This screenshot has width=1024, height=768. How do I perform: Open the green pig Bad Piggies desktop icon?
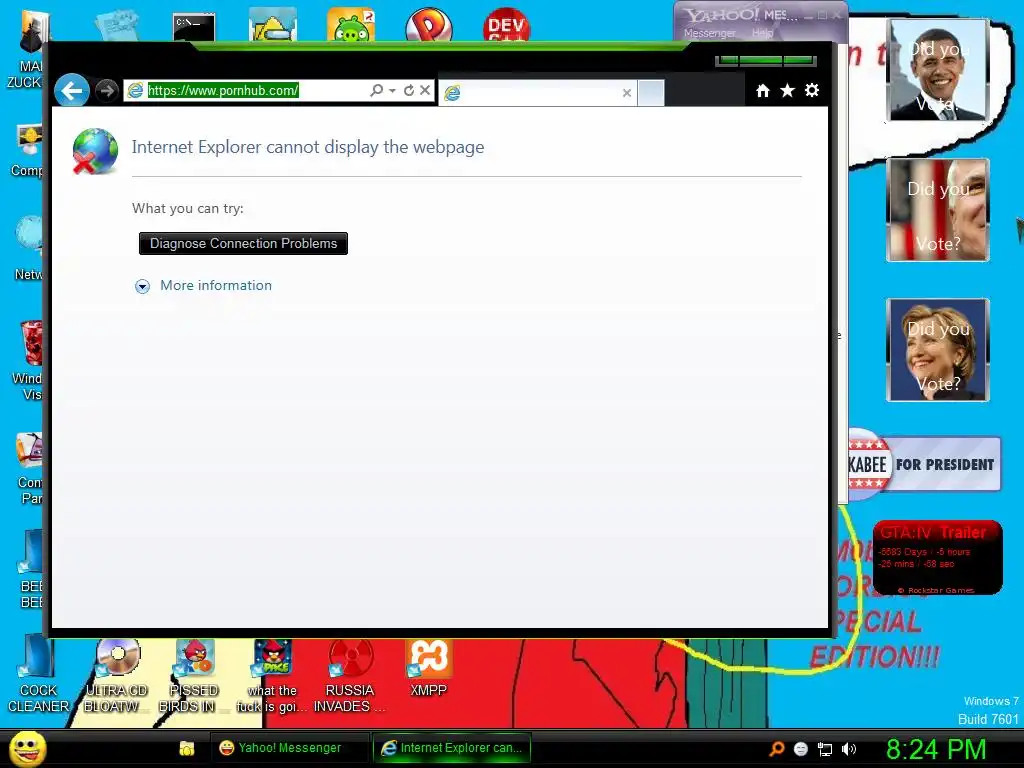351,25
